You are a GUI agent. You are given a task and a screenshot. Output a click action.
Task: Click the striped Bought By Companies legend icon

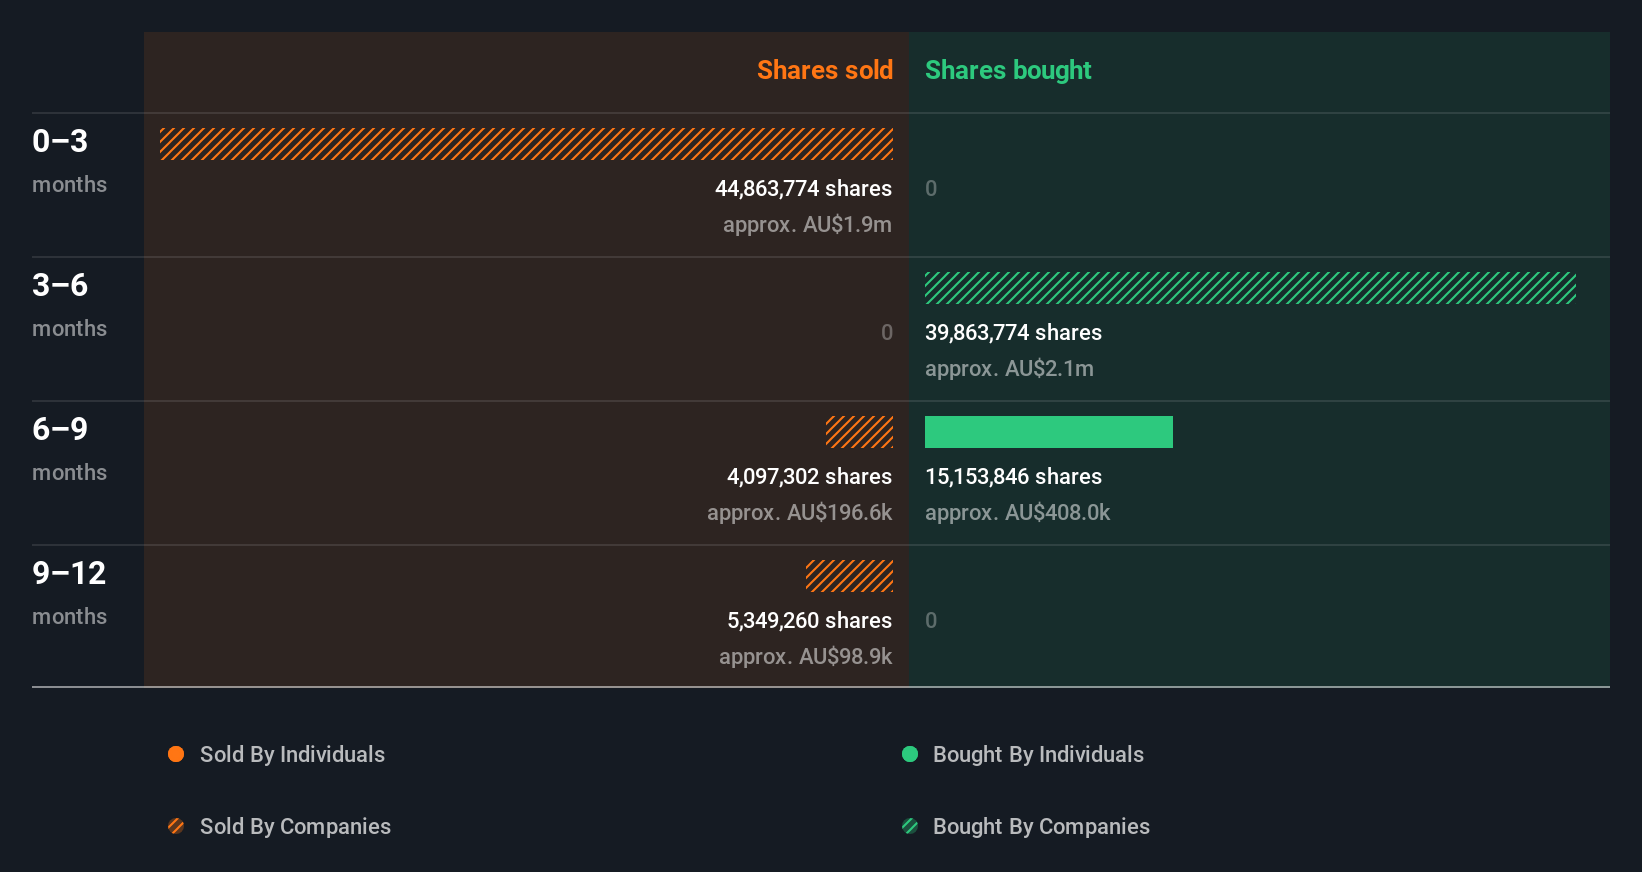tap(910, 826)
